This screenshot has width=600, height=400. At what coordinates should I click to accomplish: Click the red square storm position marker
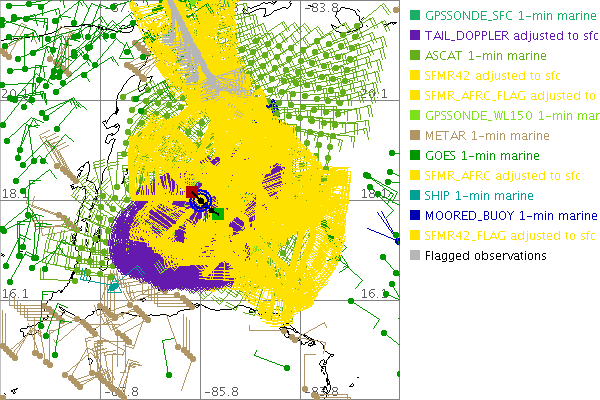pyautogui.click(x=193, y=191)
